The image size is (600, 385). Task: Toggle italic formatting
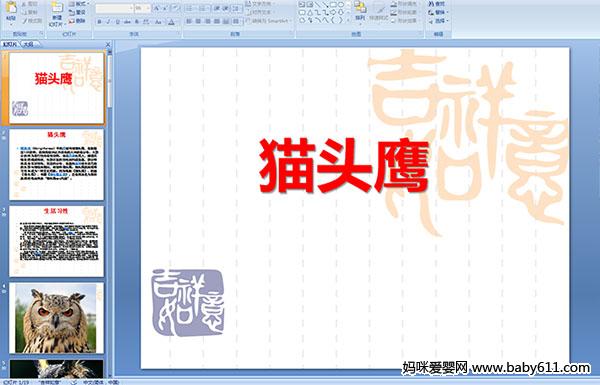[108, 22]
